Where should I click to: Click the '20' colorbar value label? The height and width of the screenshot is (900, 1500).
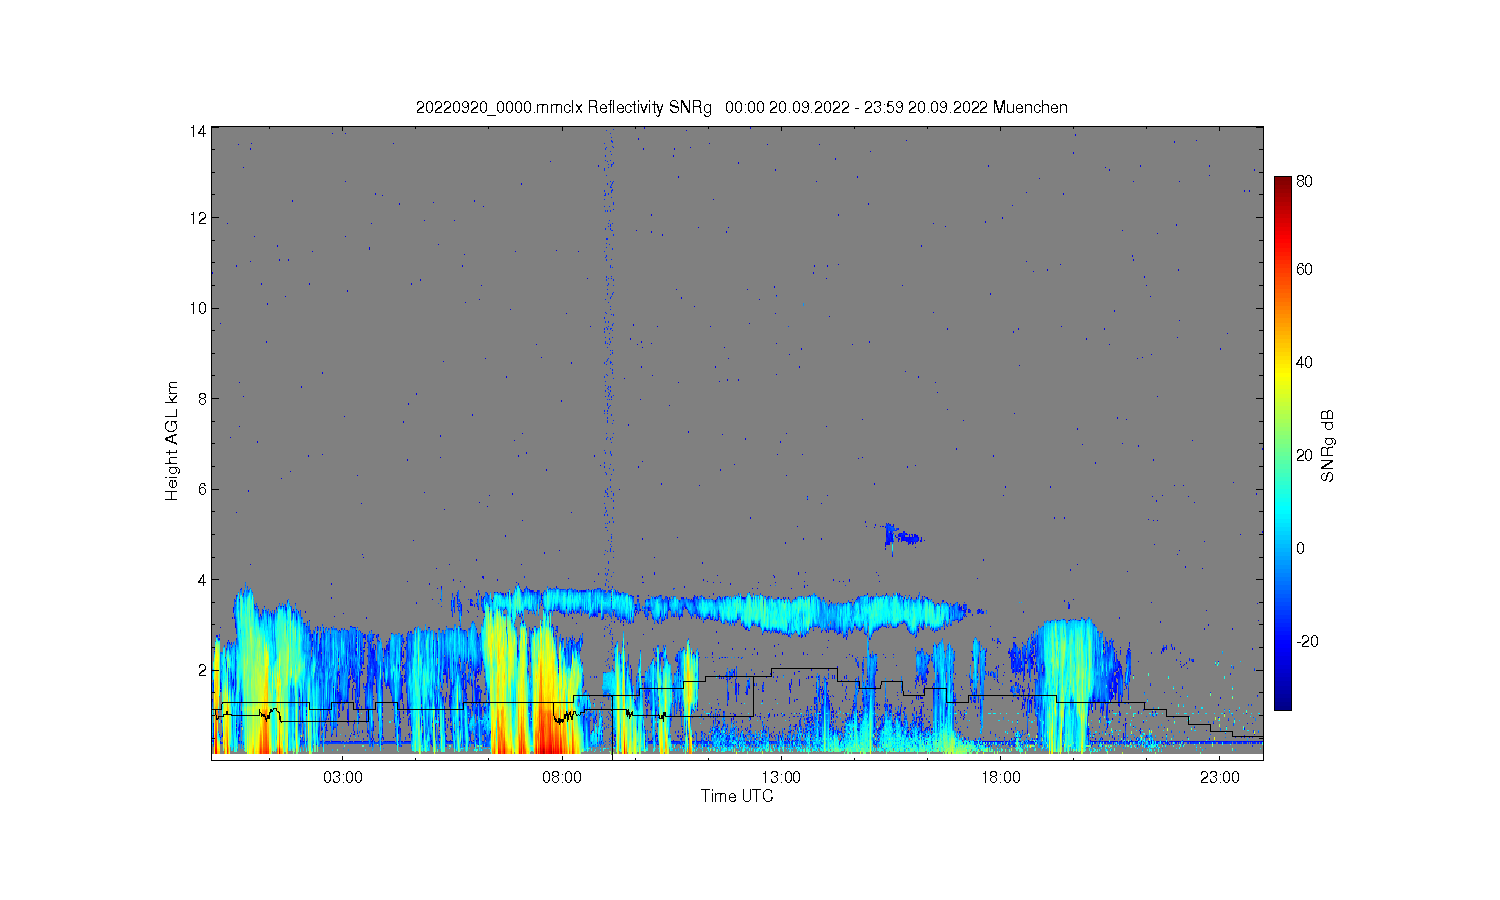point(1304,455)
